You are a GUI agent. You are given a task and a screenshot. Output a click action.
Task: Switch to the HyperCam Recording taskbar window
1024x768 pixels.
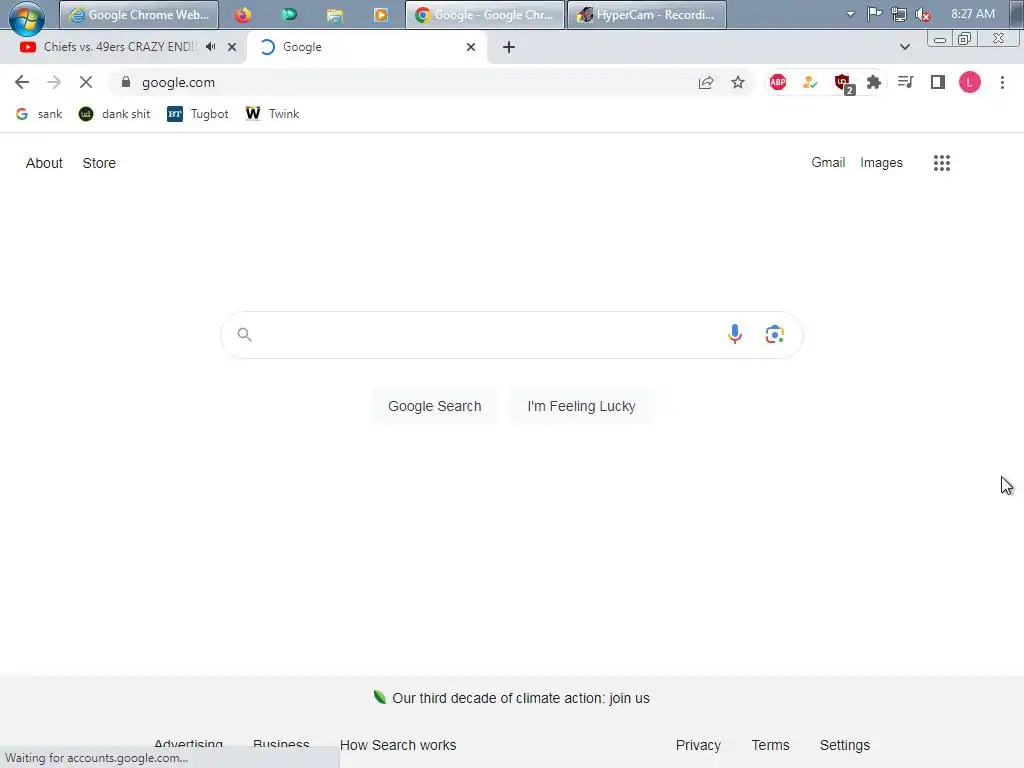[x=647, y=14]
